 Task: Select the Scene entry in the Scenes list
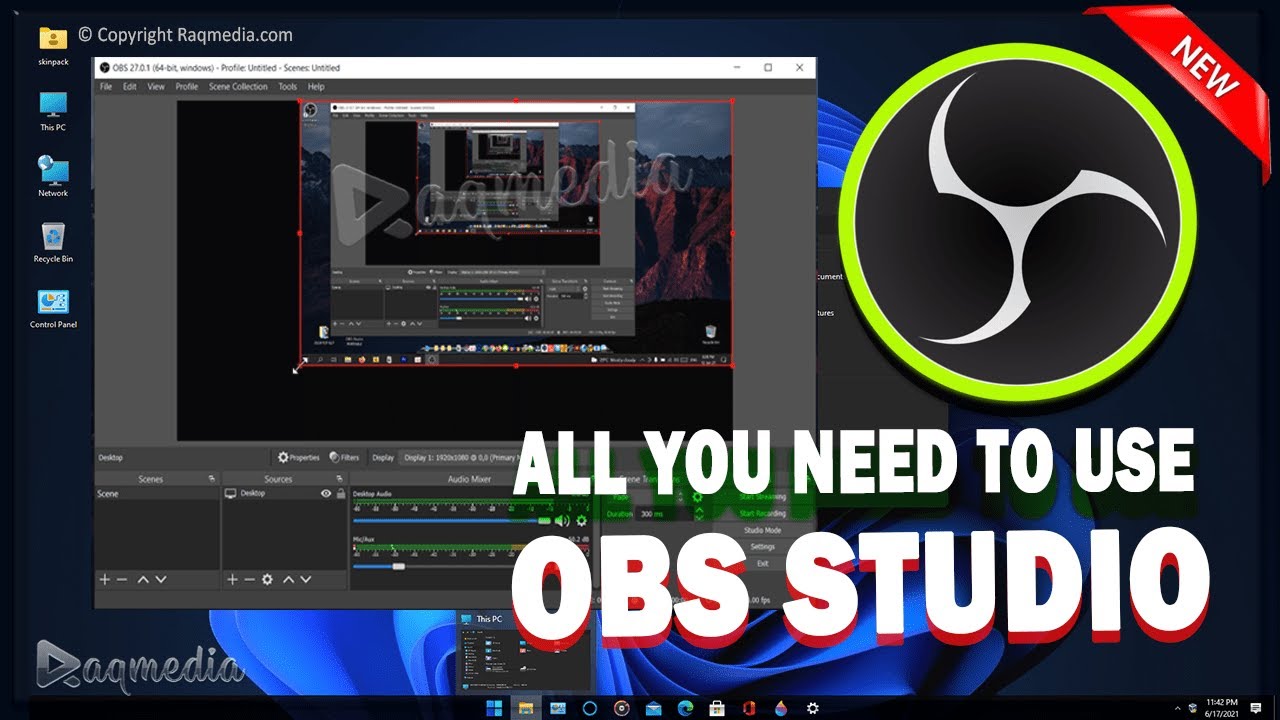157,494
